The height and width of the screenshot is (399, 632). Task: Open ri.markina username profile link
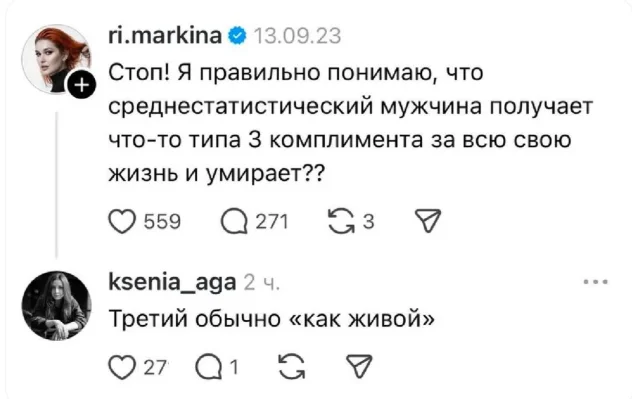point(165,35)
